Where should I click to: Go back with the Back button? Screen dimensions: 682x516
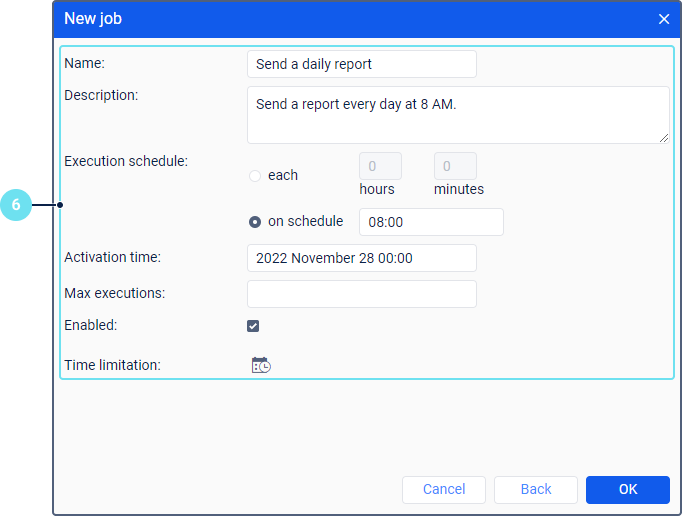(x=536, y=489)
